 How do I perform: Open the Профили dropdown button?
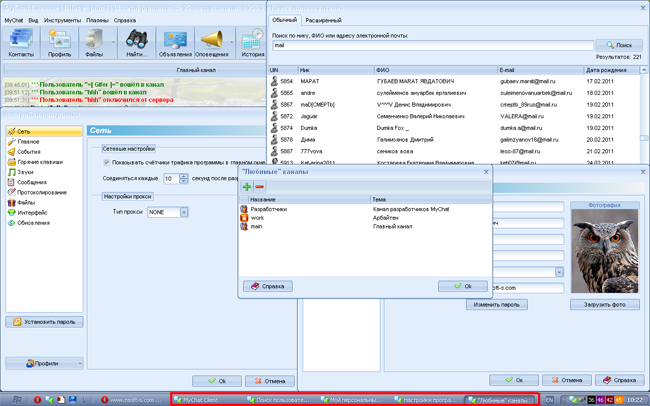click(x=45, y=364)
